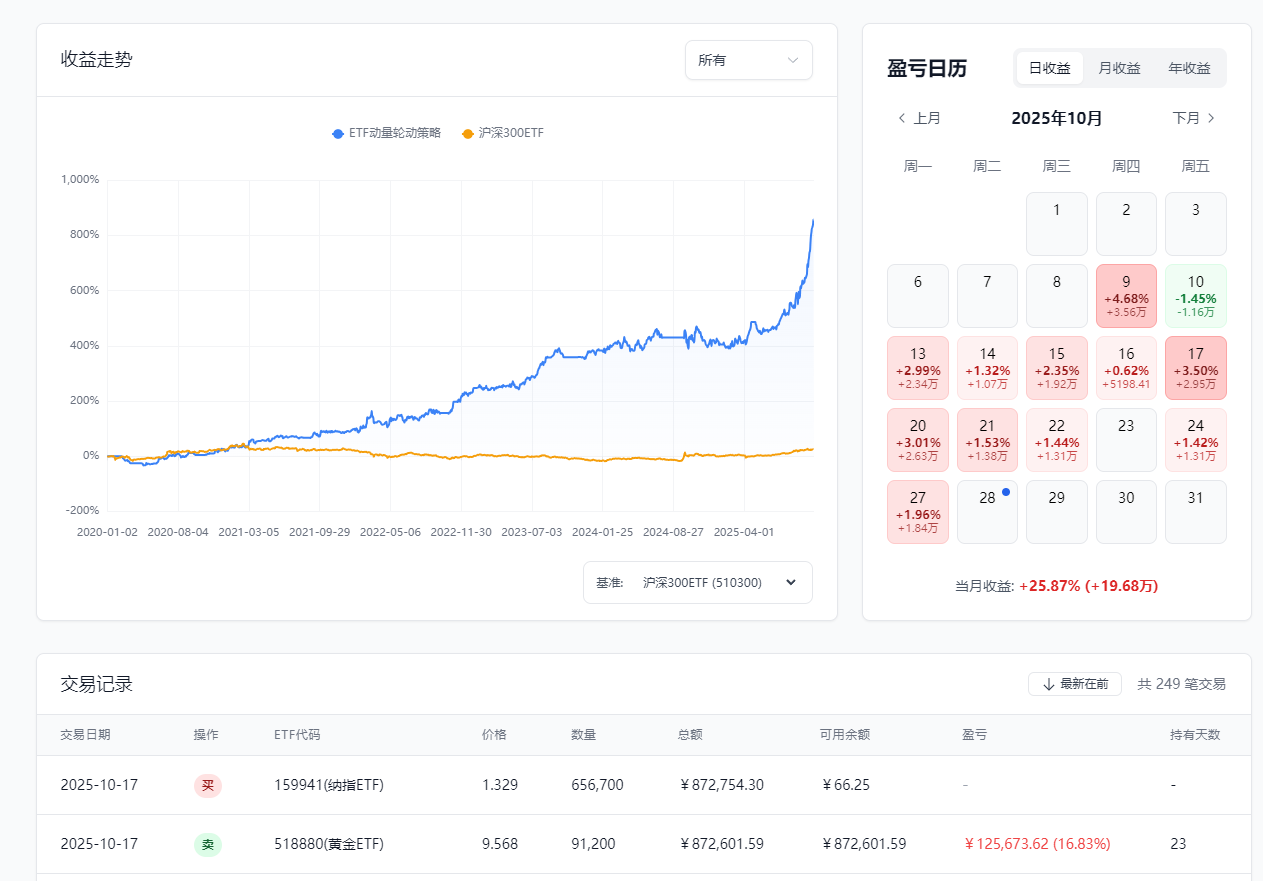Click October 17 cell with +3.50%
1263x881 pixels.
pos(1195,368)
